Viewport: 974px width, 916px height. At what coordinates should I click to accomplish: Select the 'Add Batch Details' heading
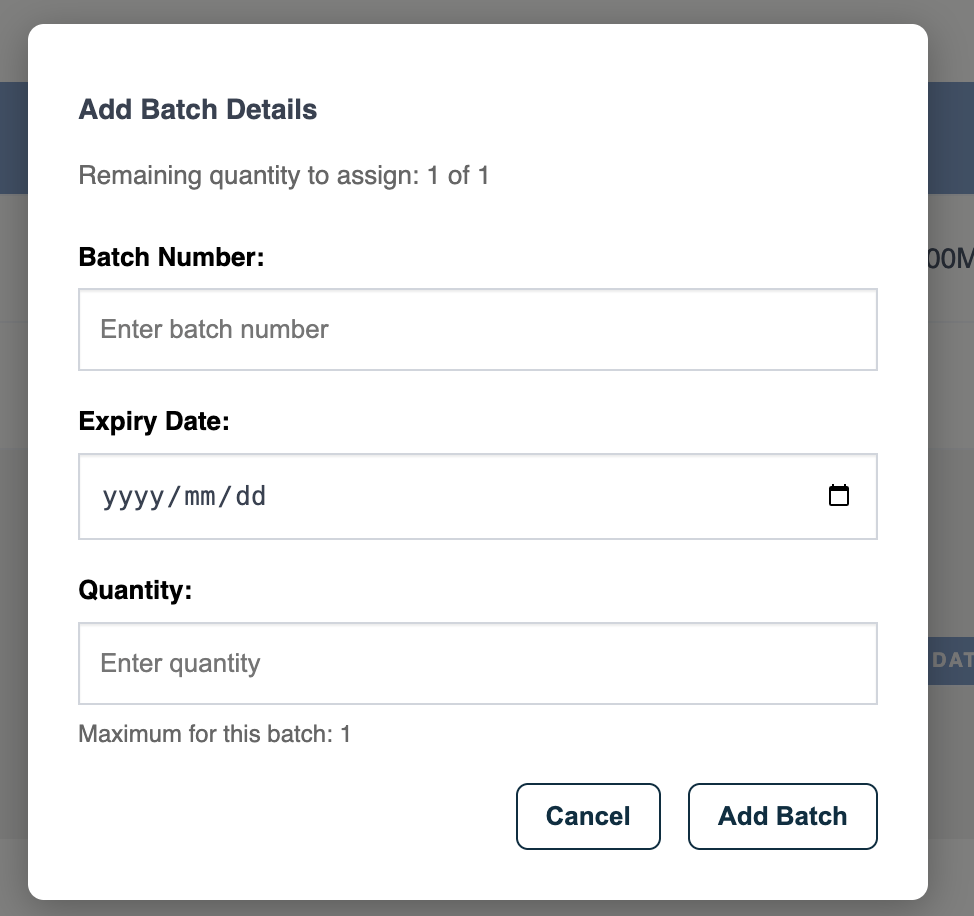[198, 109]
